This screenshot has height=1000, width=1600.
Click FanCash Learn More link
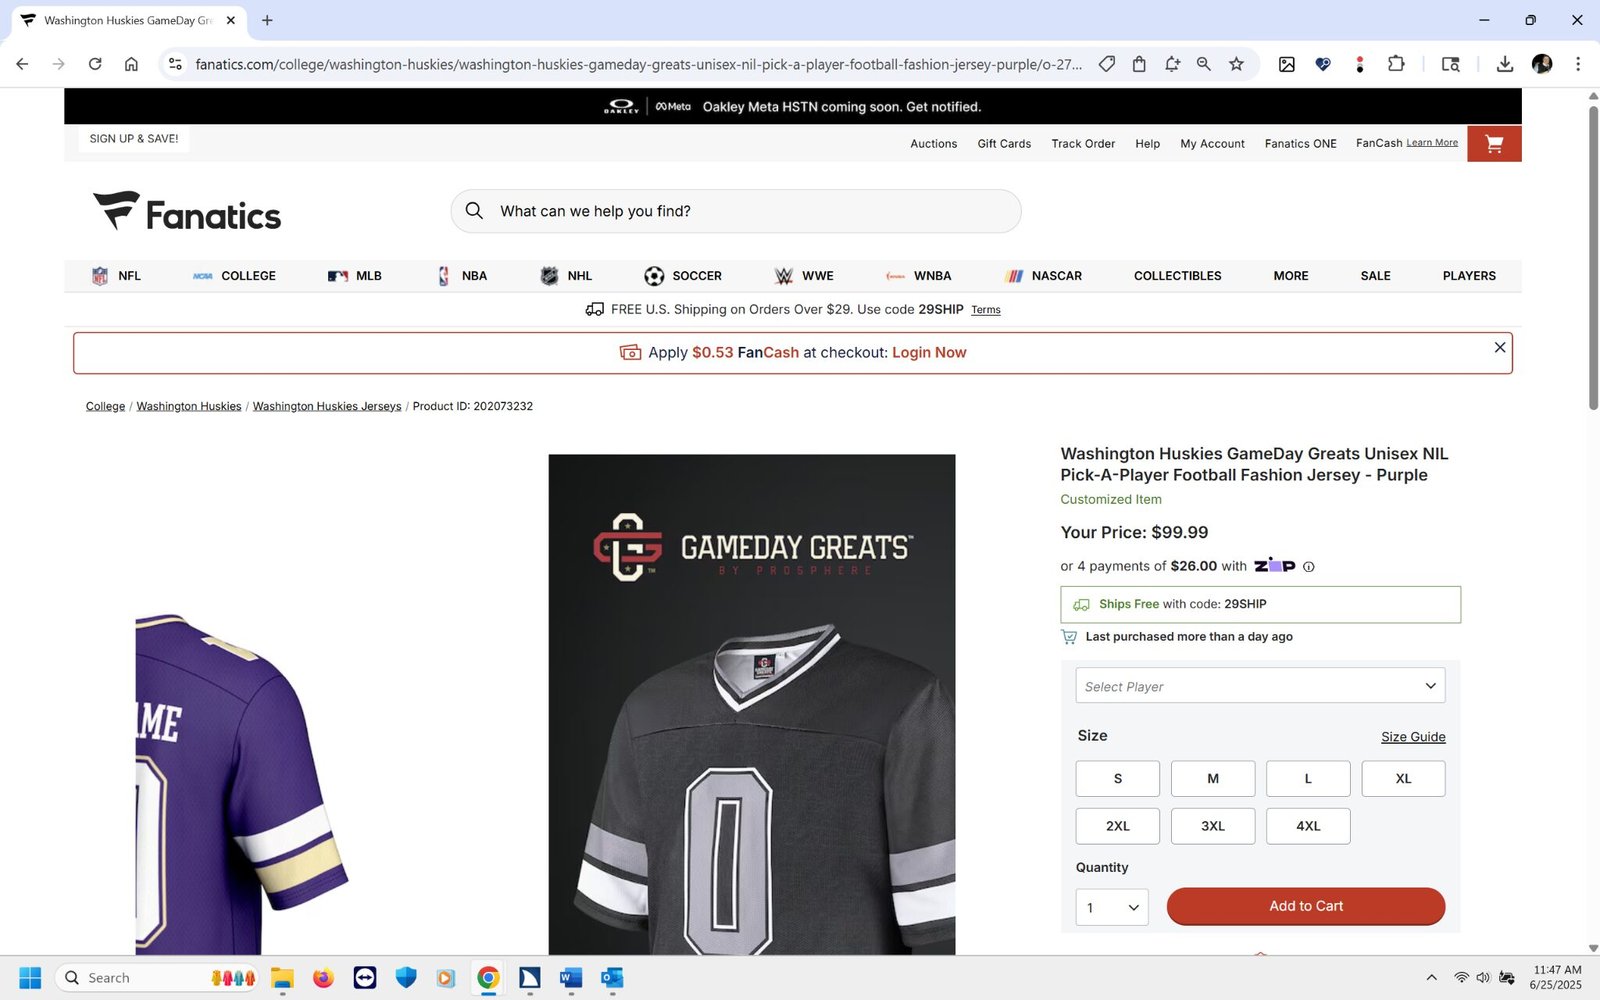pyautogui.click(x=1432, y=143)
